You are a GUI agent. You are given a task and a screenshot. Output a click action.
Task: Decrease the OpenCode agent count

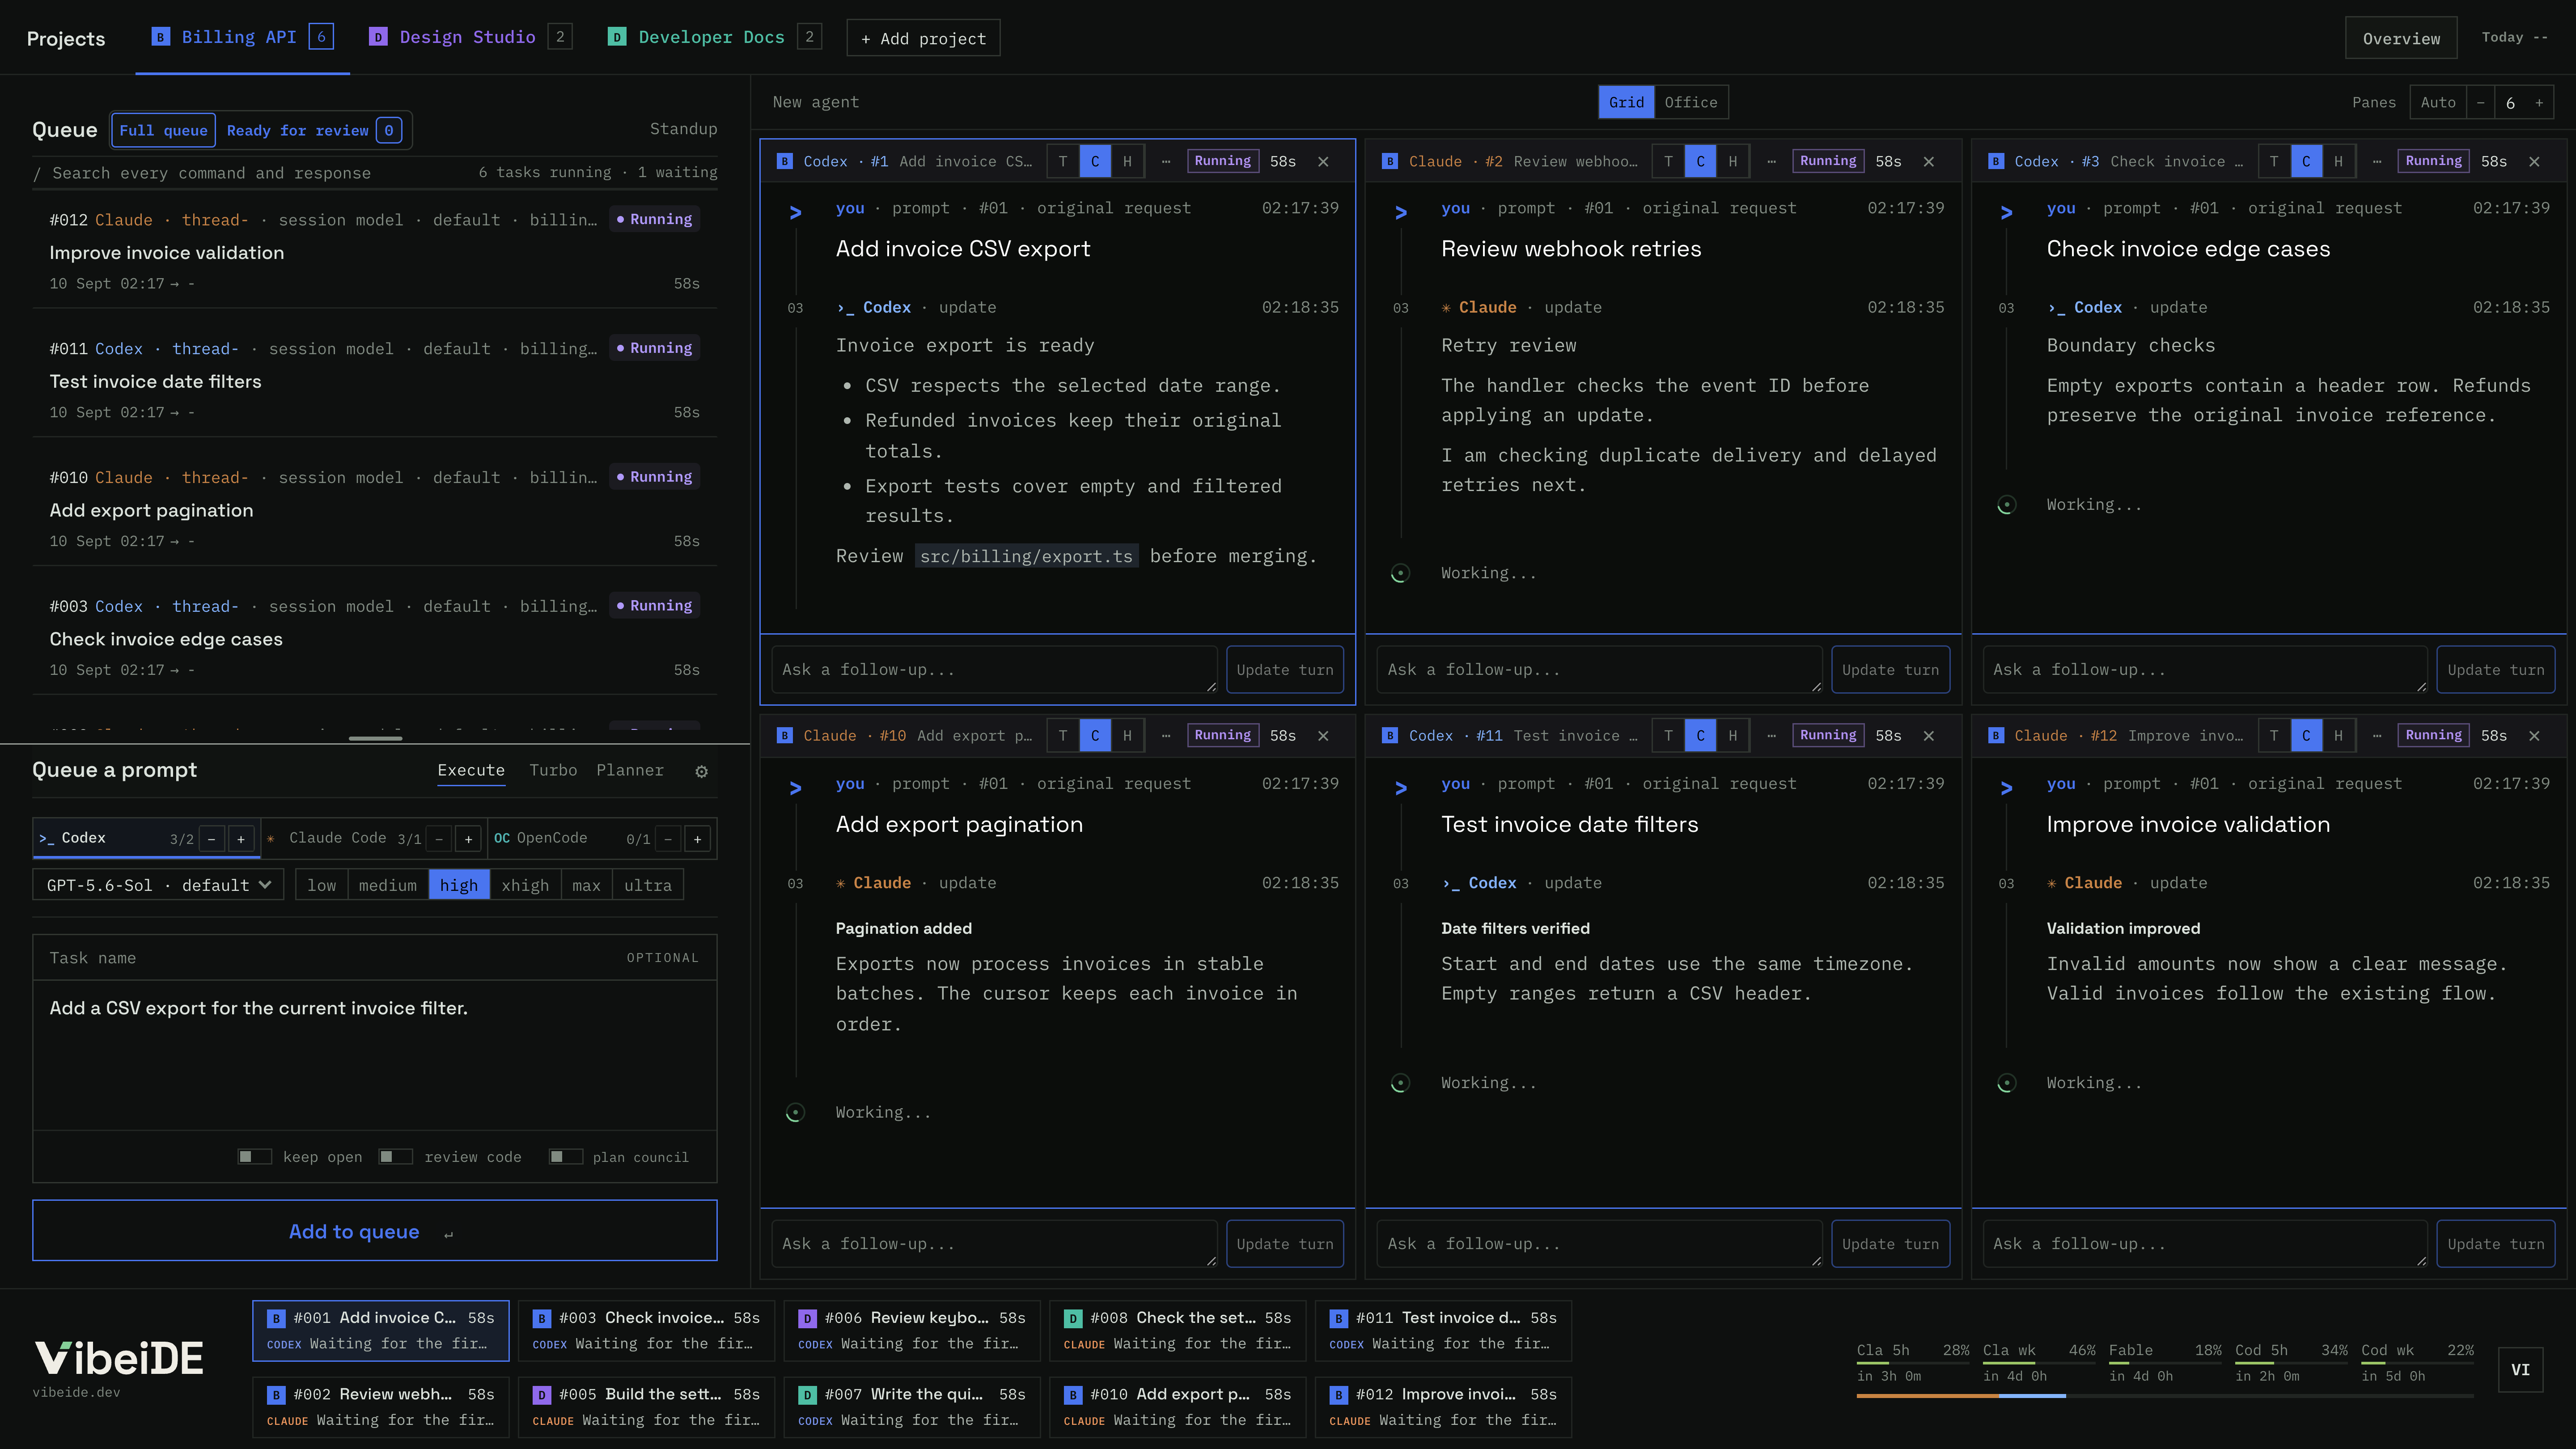668,838
